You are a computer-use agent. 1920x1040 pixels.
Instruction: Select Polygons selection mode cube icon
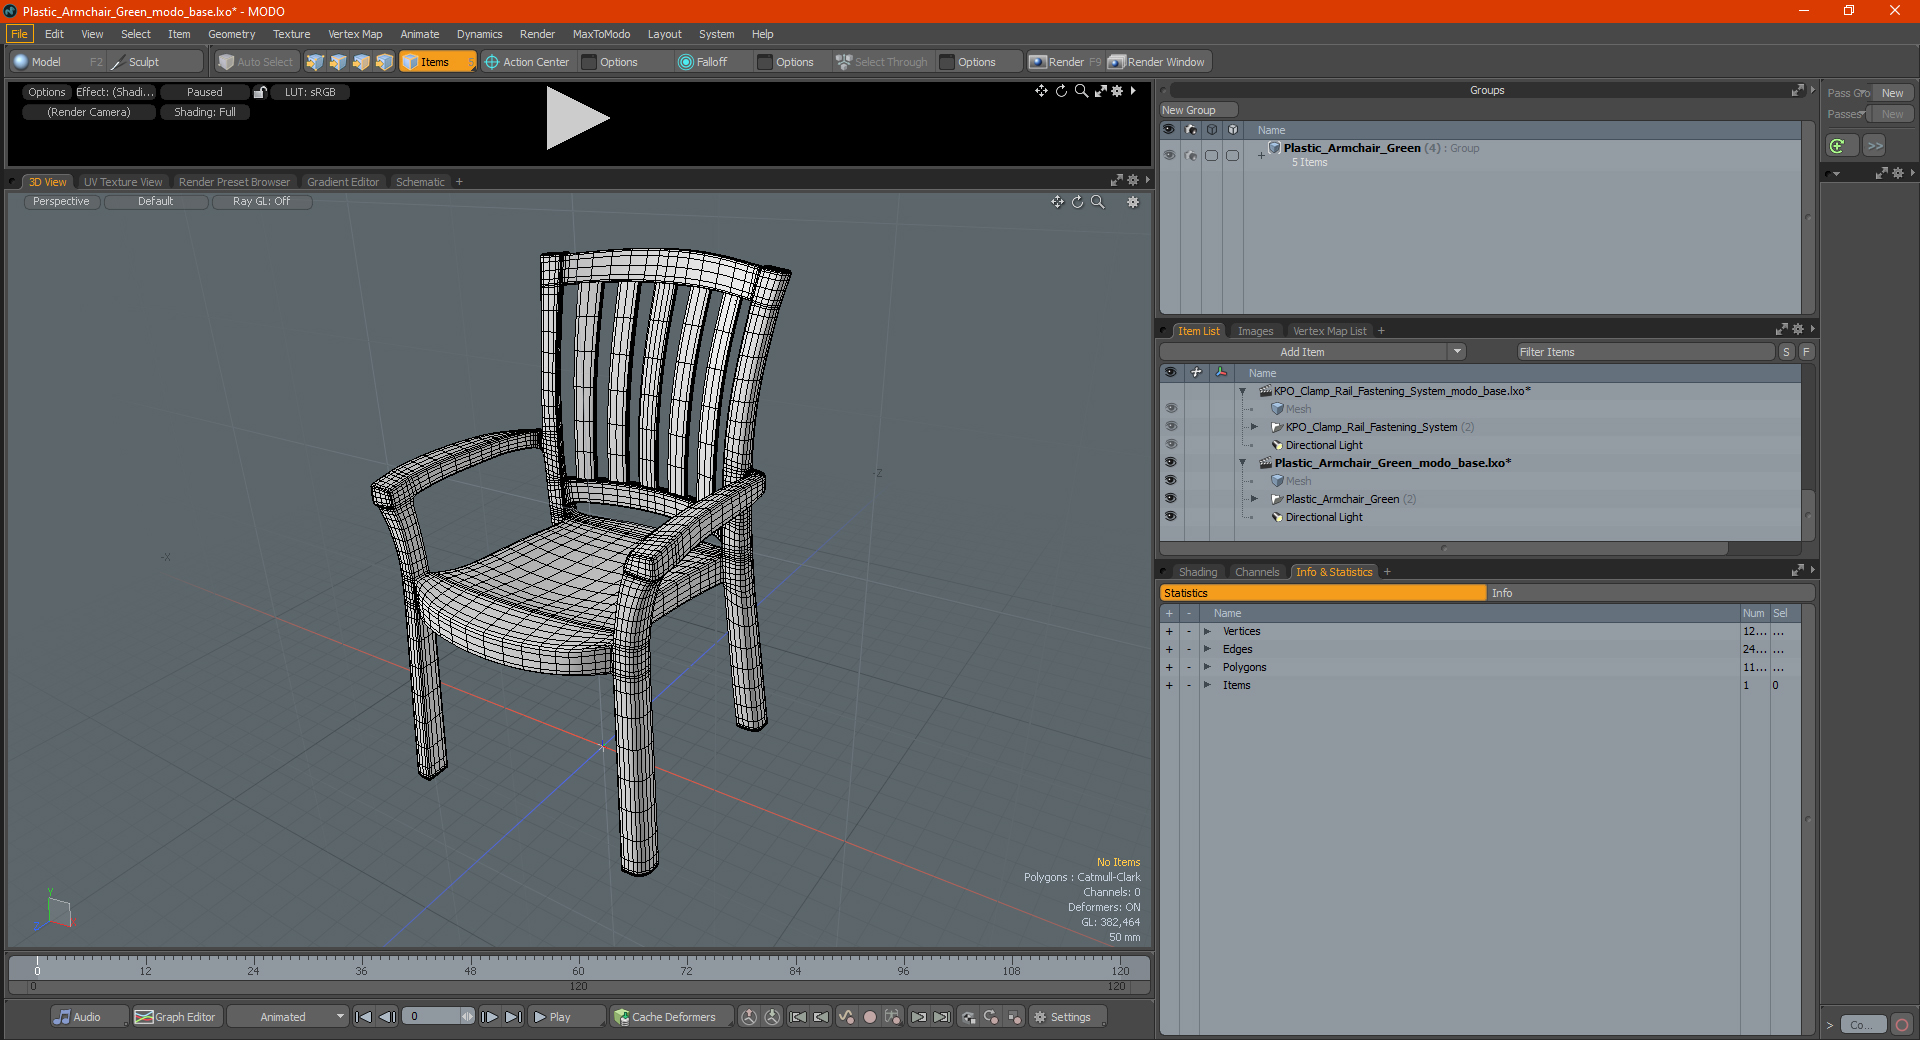[361, 62]
